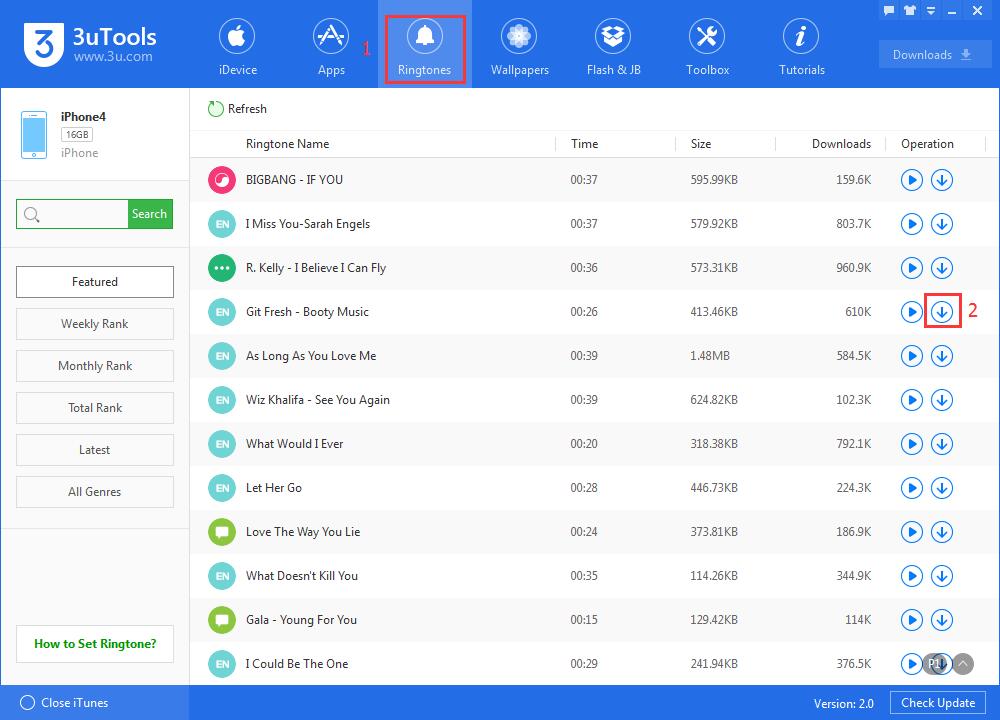Browse All Genres

click(x=95, y=492)
